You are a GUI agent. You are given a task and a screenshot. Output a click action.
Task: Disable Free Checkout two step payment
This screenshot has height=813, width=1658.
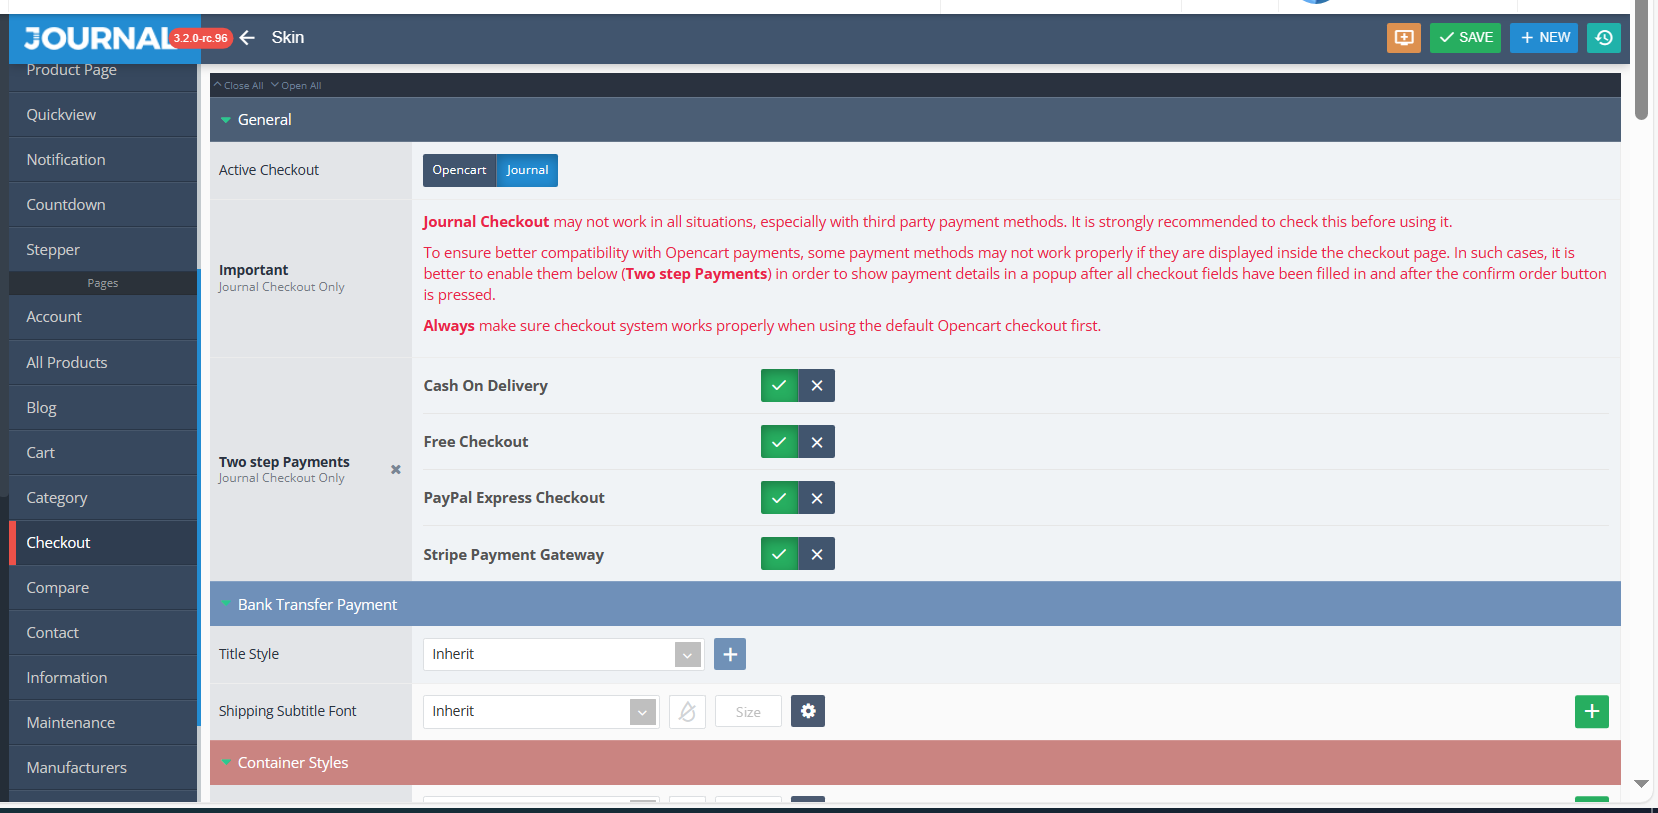click(x=817, y=441)
